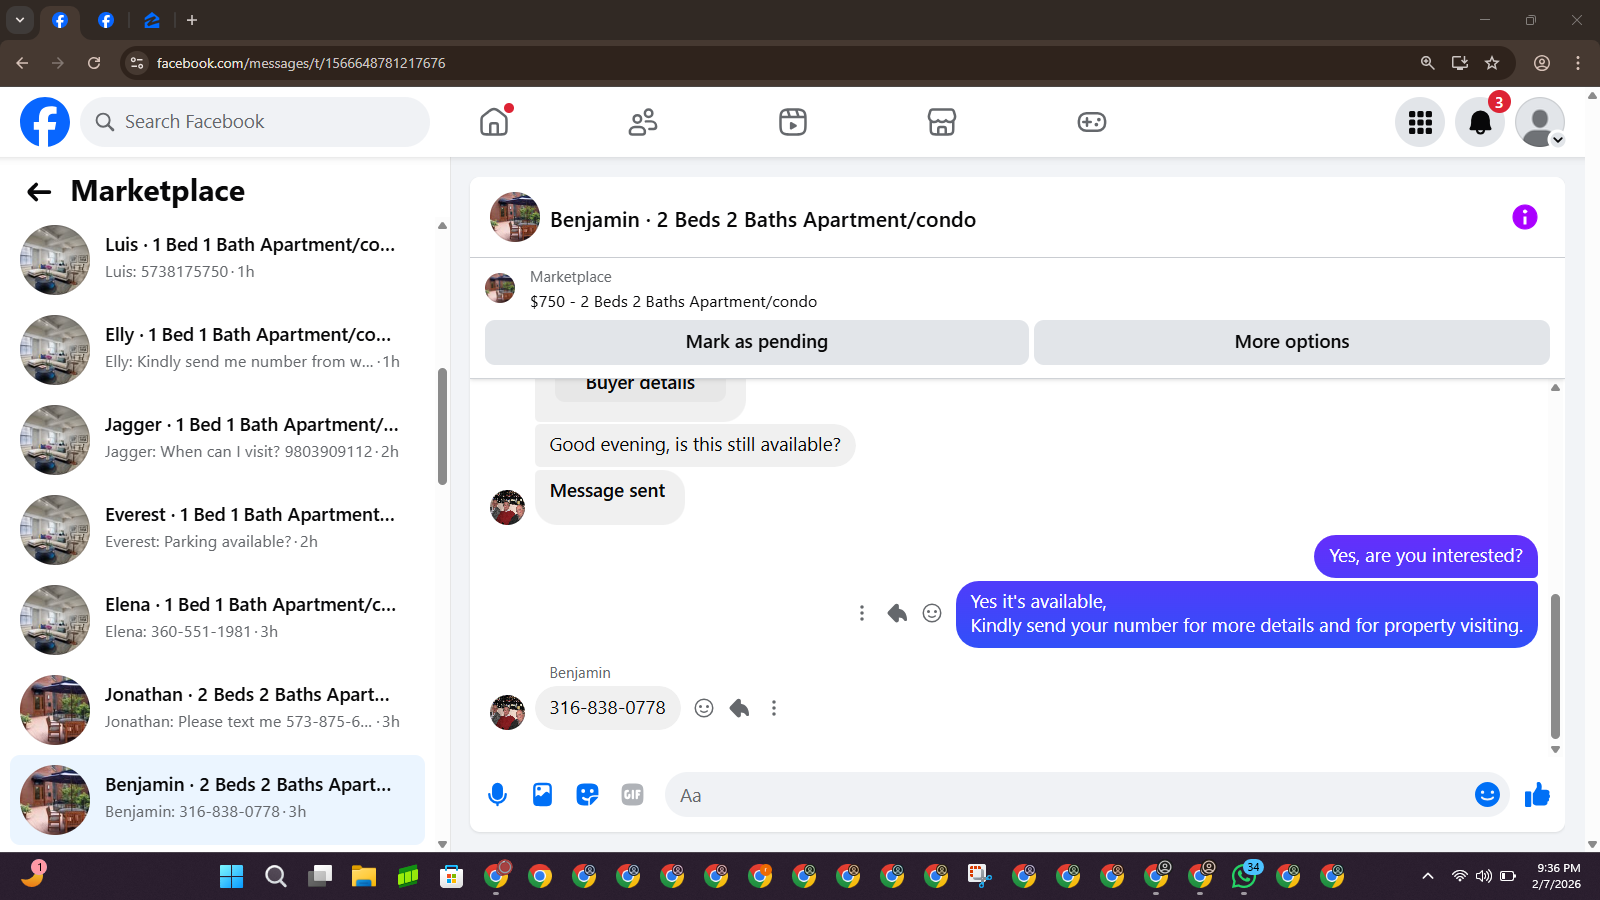Screen dimensions: 1600x900
Task: Open the Video/Reels icon in top navigation
Action: click(793, 122)
